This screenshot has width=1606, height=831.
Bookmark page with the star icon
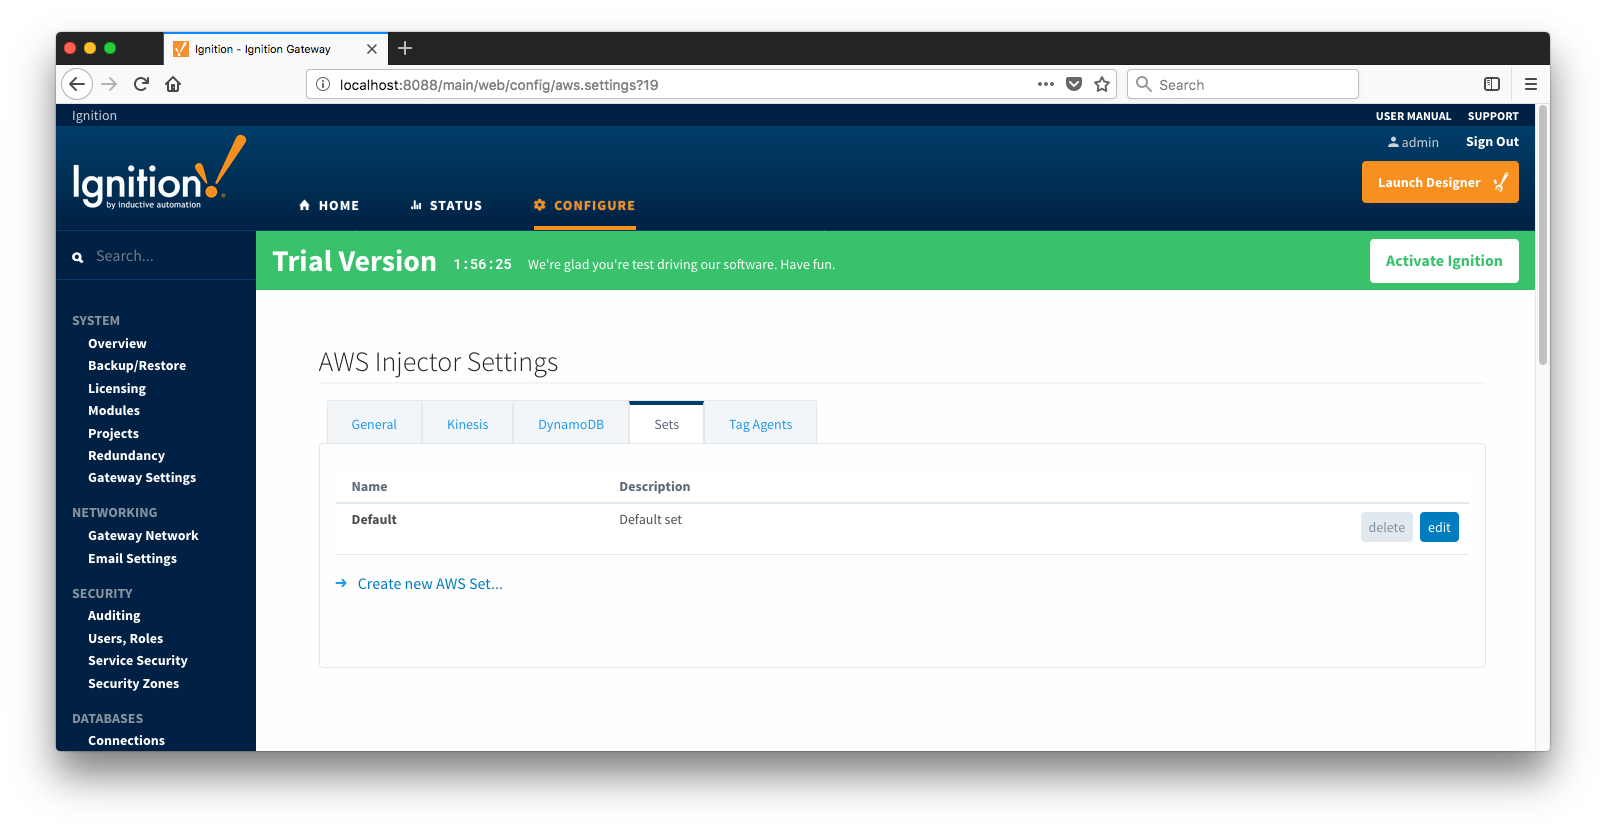[x=1102, y=84]
